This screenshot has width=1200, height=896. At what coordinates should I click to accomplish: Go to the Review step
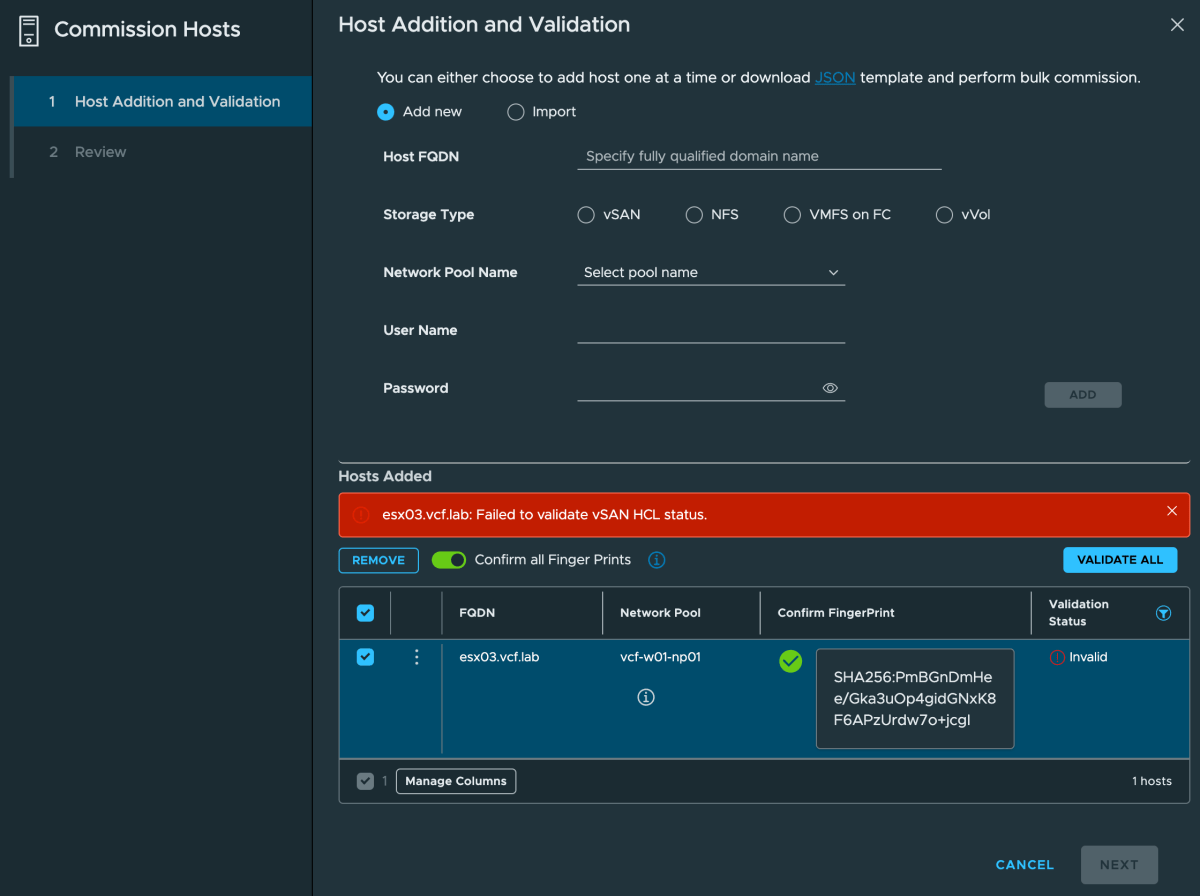pos(100,152)
